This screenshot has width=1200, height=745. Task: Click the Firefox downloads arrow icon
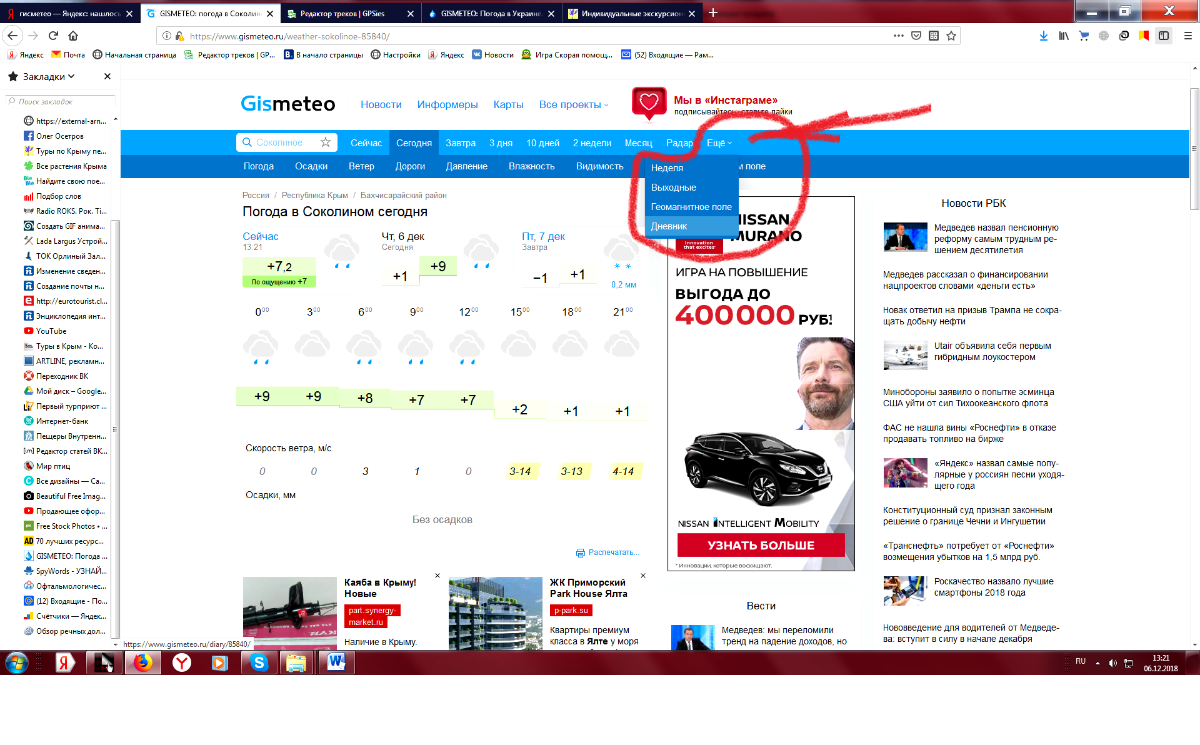pos(1043,35)
